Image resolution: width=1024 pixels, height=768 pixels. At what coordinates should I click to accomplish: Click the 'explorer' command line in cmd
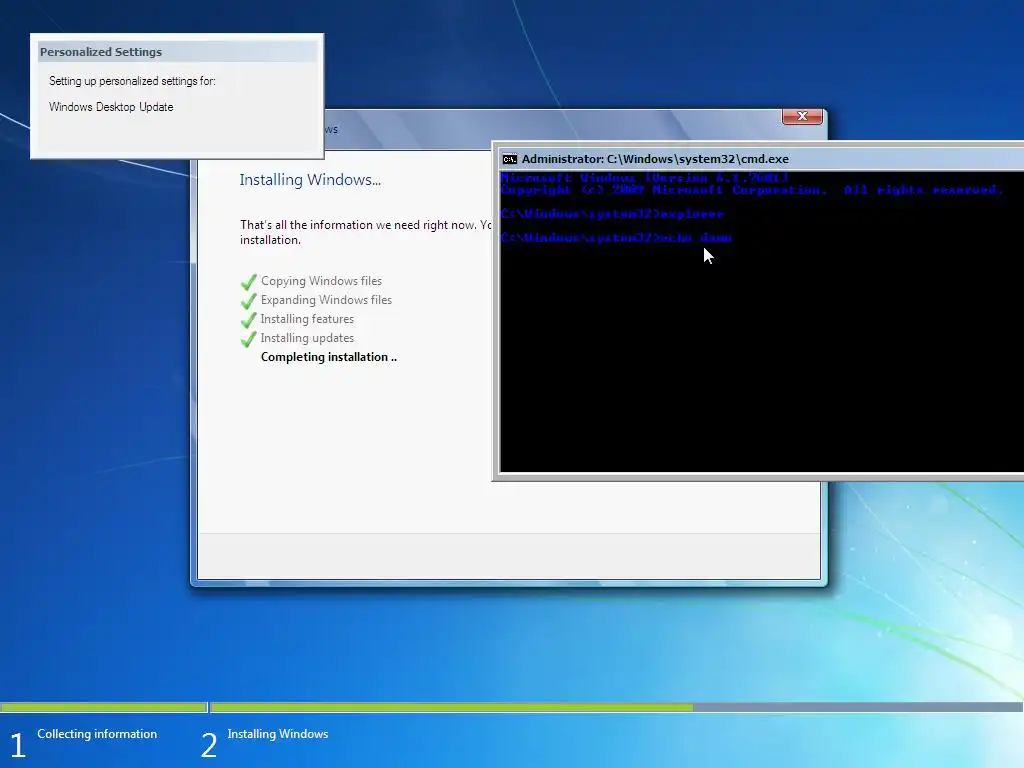click(612, 214)
